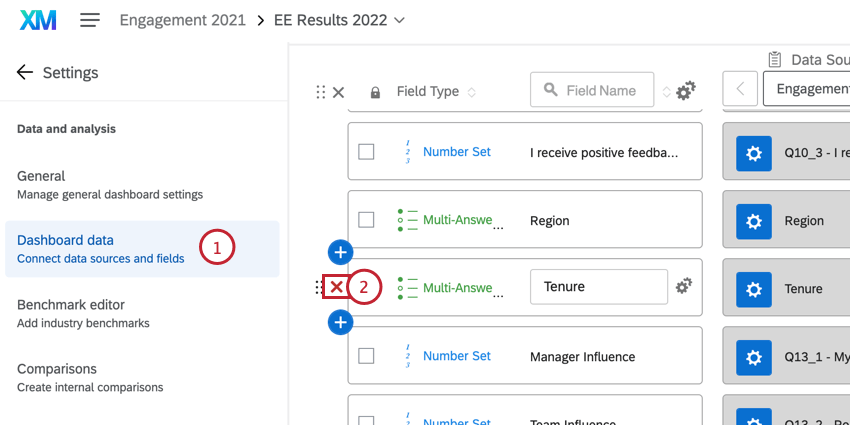Check the box for Manager Influence field
The height and width of the screenshot is (425, 850).
point(366,356)
